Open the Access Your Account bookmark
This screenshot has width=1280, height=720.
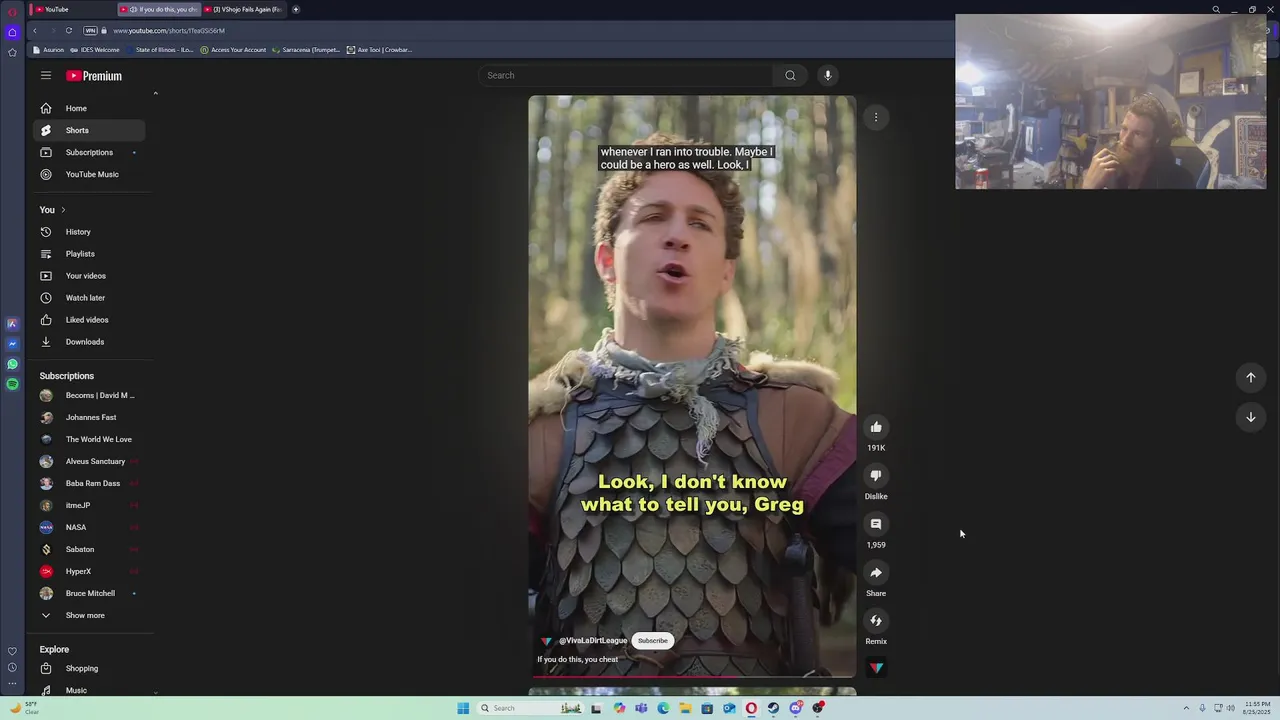coord(234,50)
